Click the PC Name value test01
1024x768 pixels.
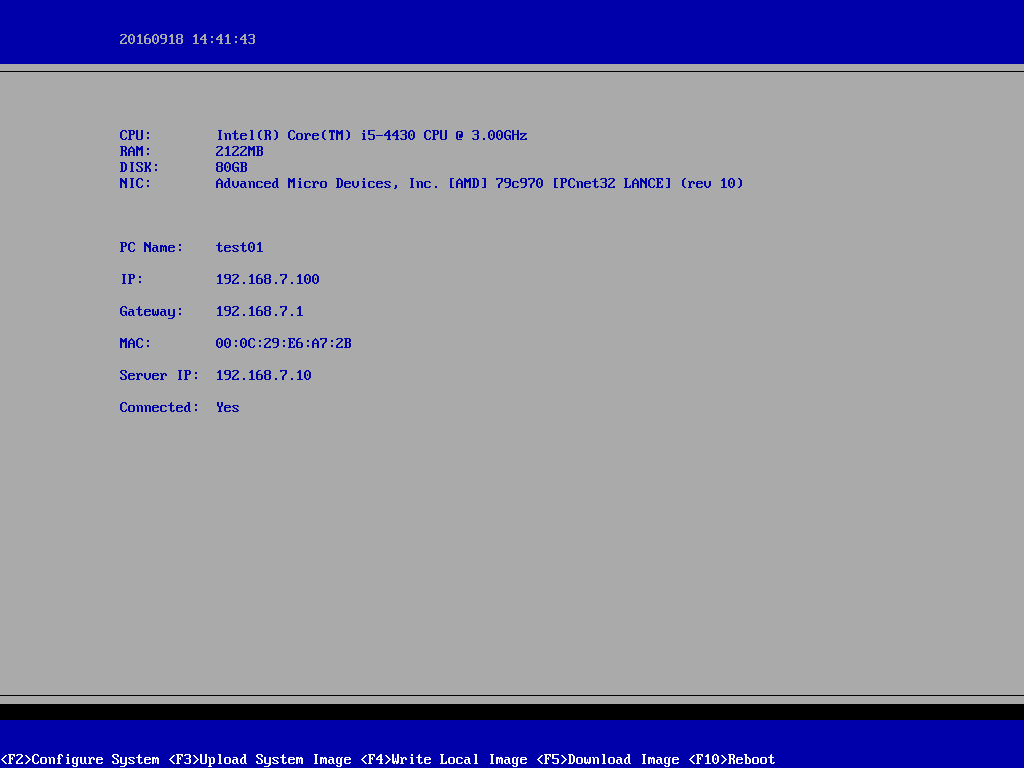(240, 248)
